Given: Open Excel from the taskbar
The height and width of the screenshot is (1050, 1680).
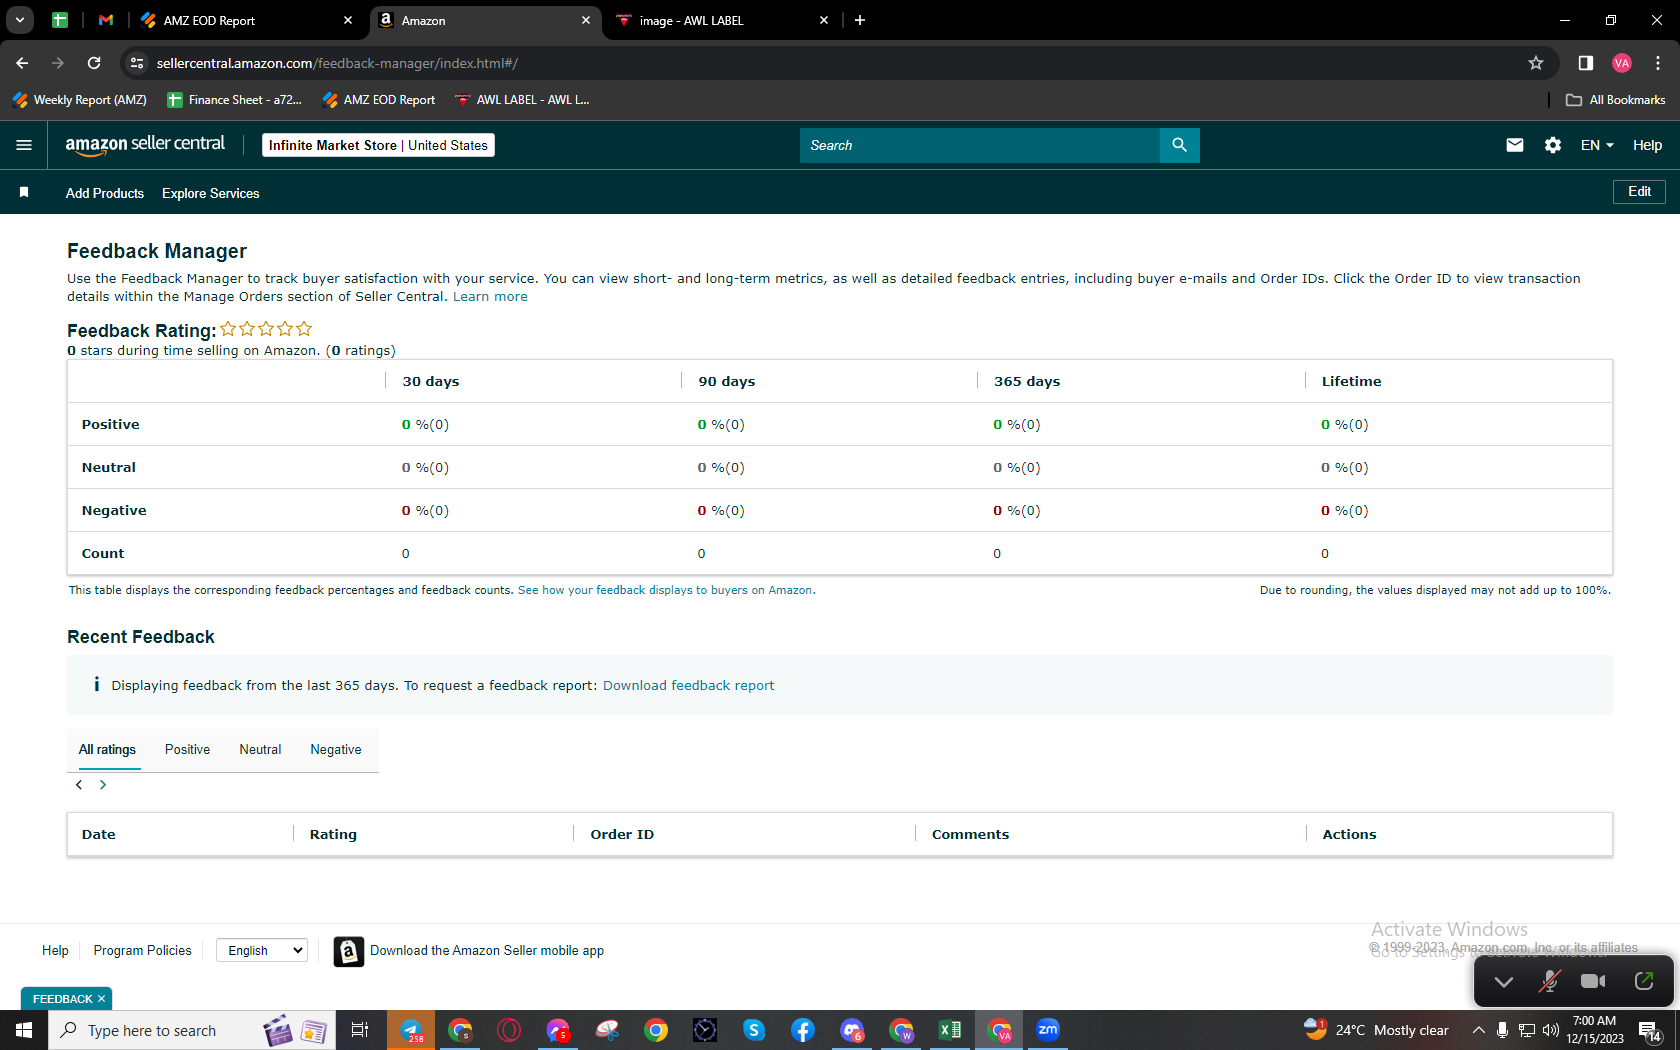Looking at the screenshot, I should point(950,1030).
